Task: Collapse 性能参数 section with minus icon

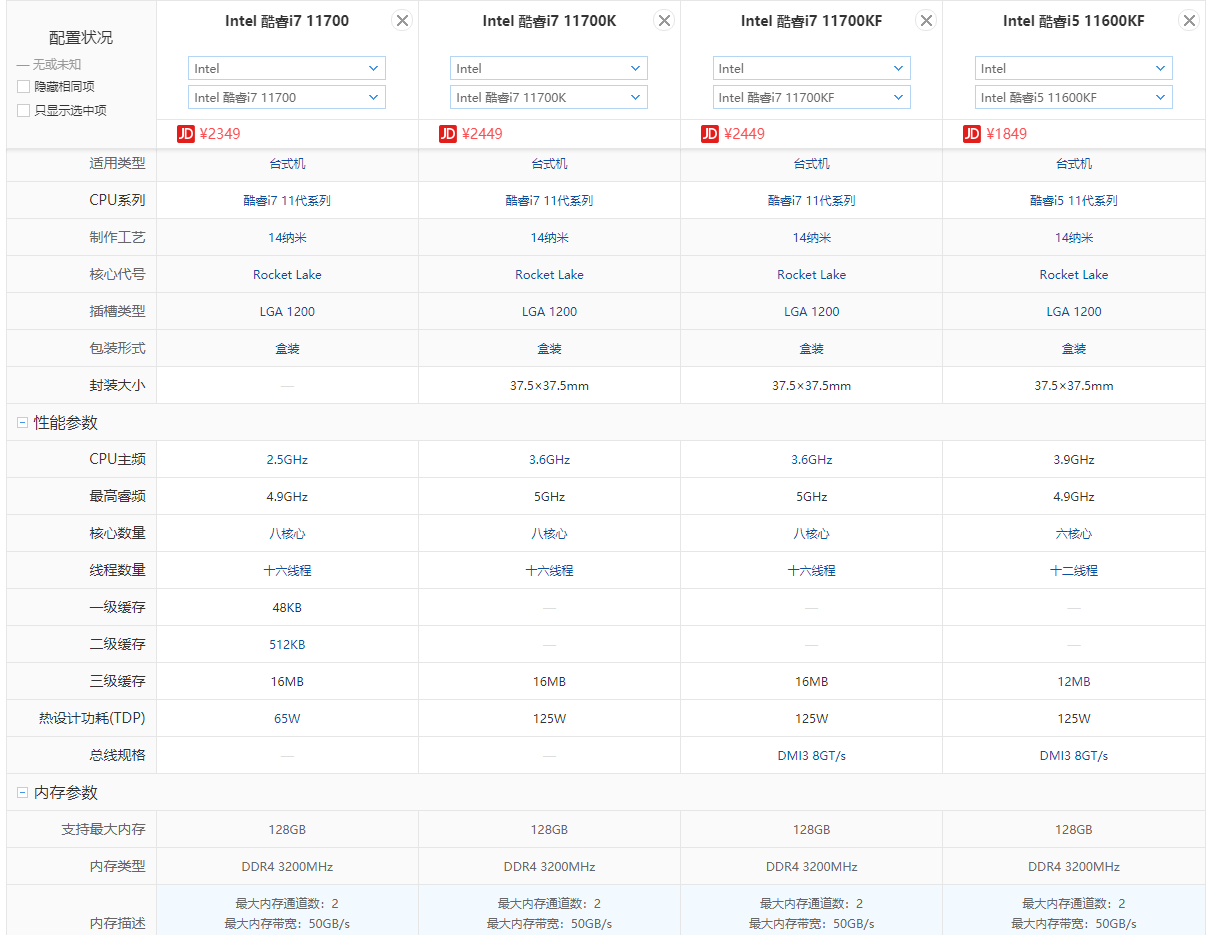Action: [22, 423]
